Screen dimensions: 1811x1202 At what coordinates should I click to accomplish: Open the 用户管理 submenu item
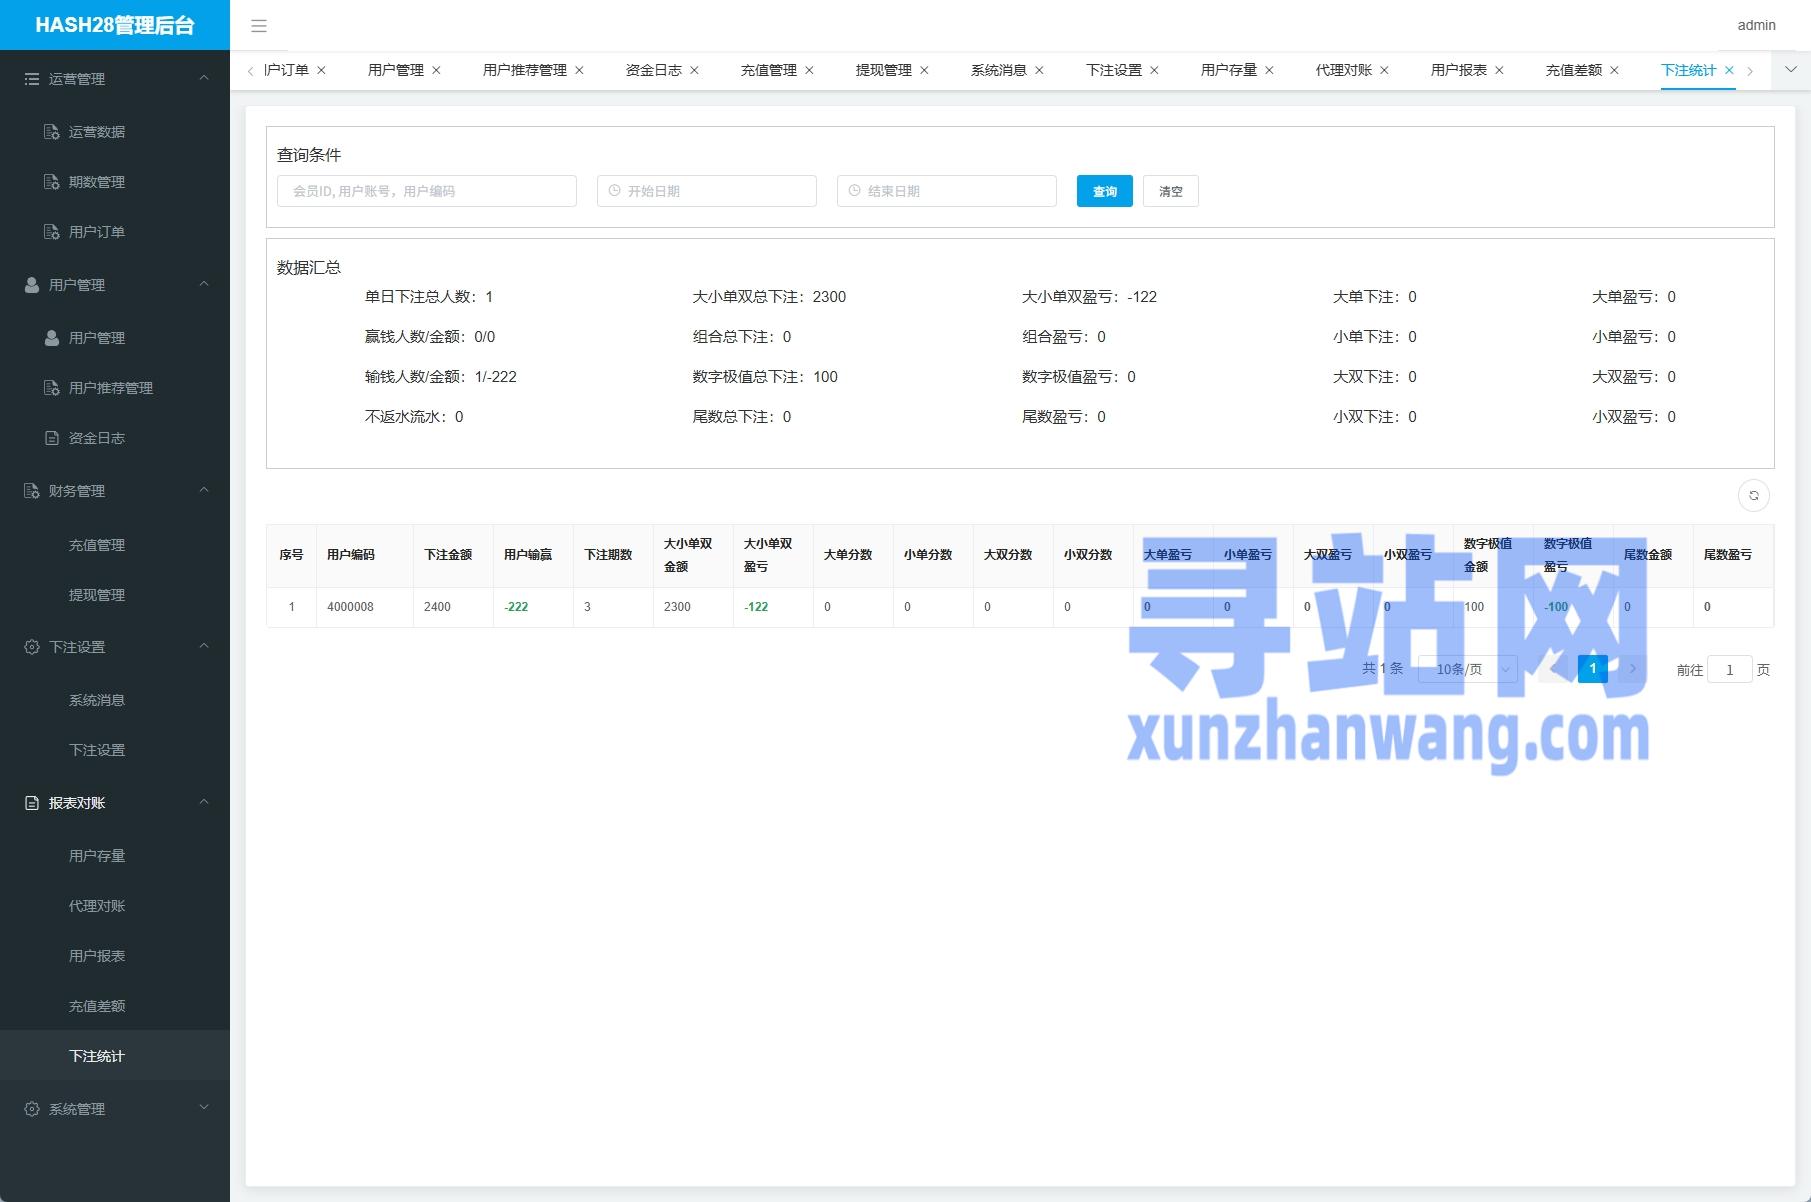click(115, 338)
